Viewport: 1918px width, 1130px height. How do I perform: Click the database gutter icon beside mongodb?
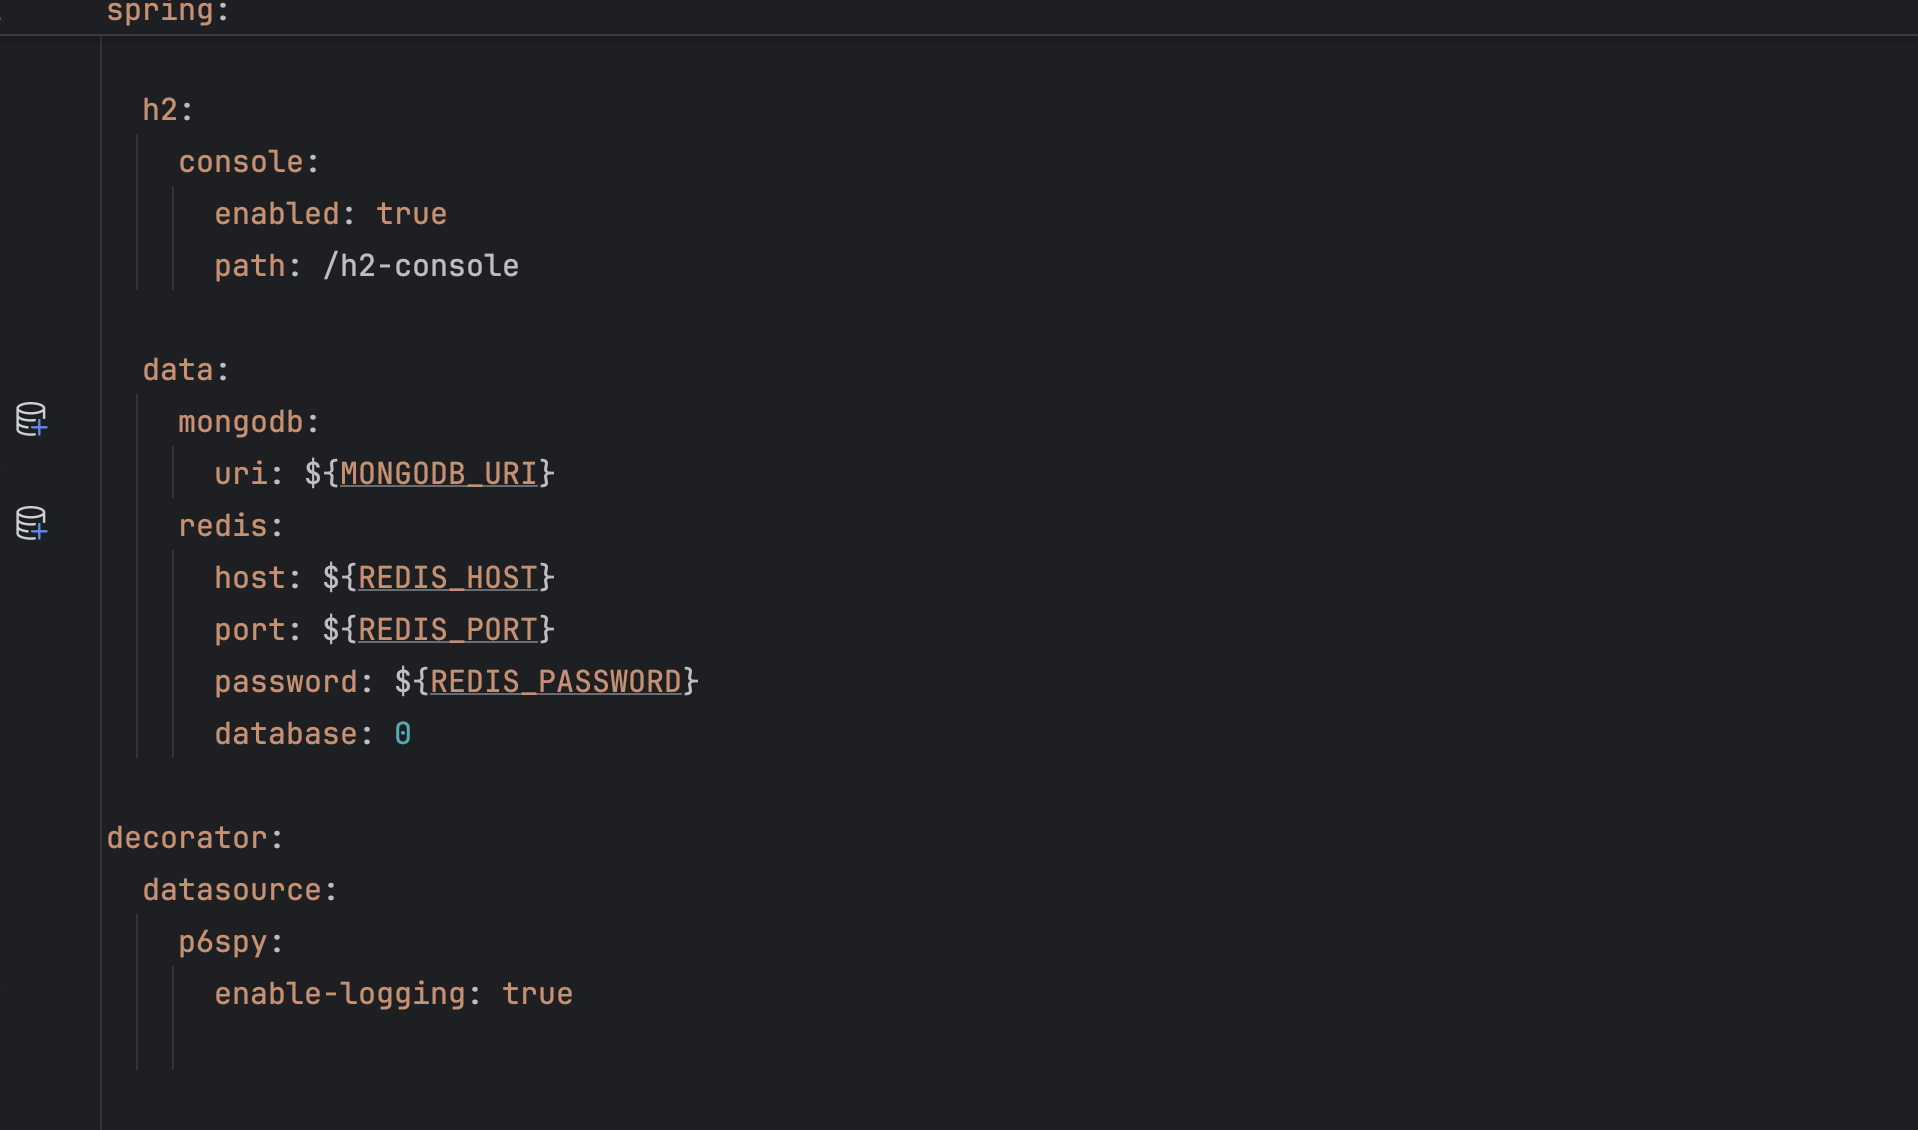tap(31, 419)
